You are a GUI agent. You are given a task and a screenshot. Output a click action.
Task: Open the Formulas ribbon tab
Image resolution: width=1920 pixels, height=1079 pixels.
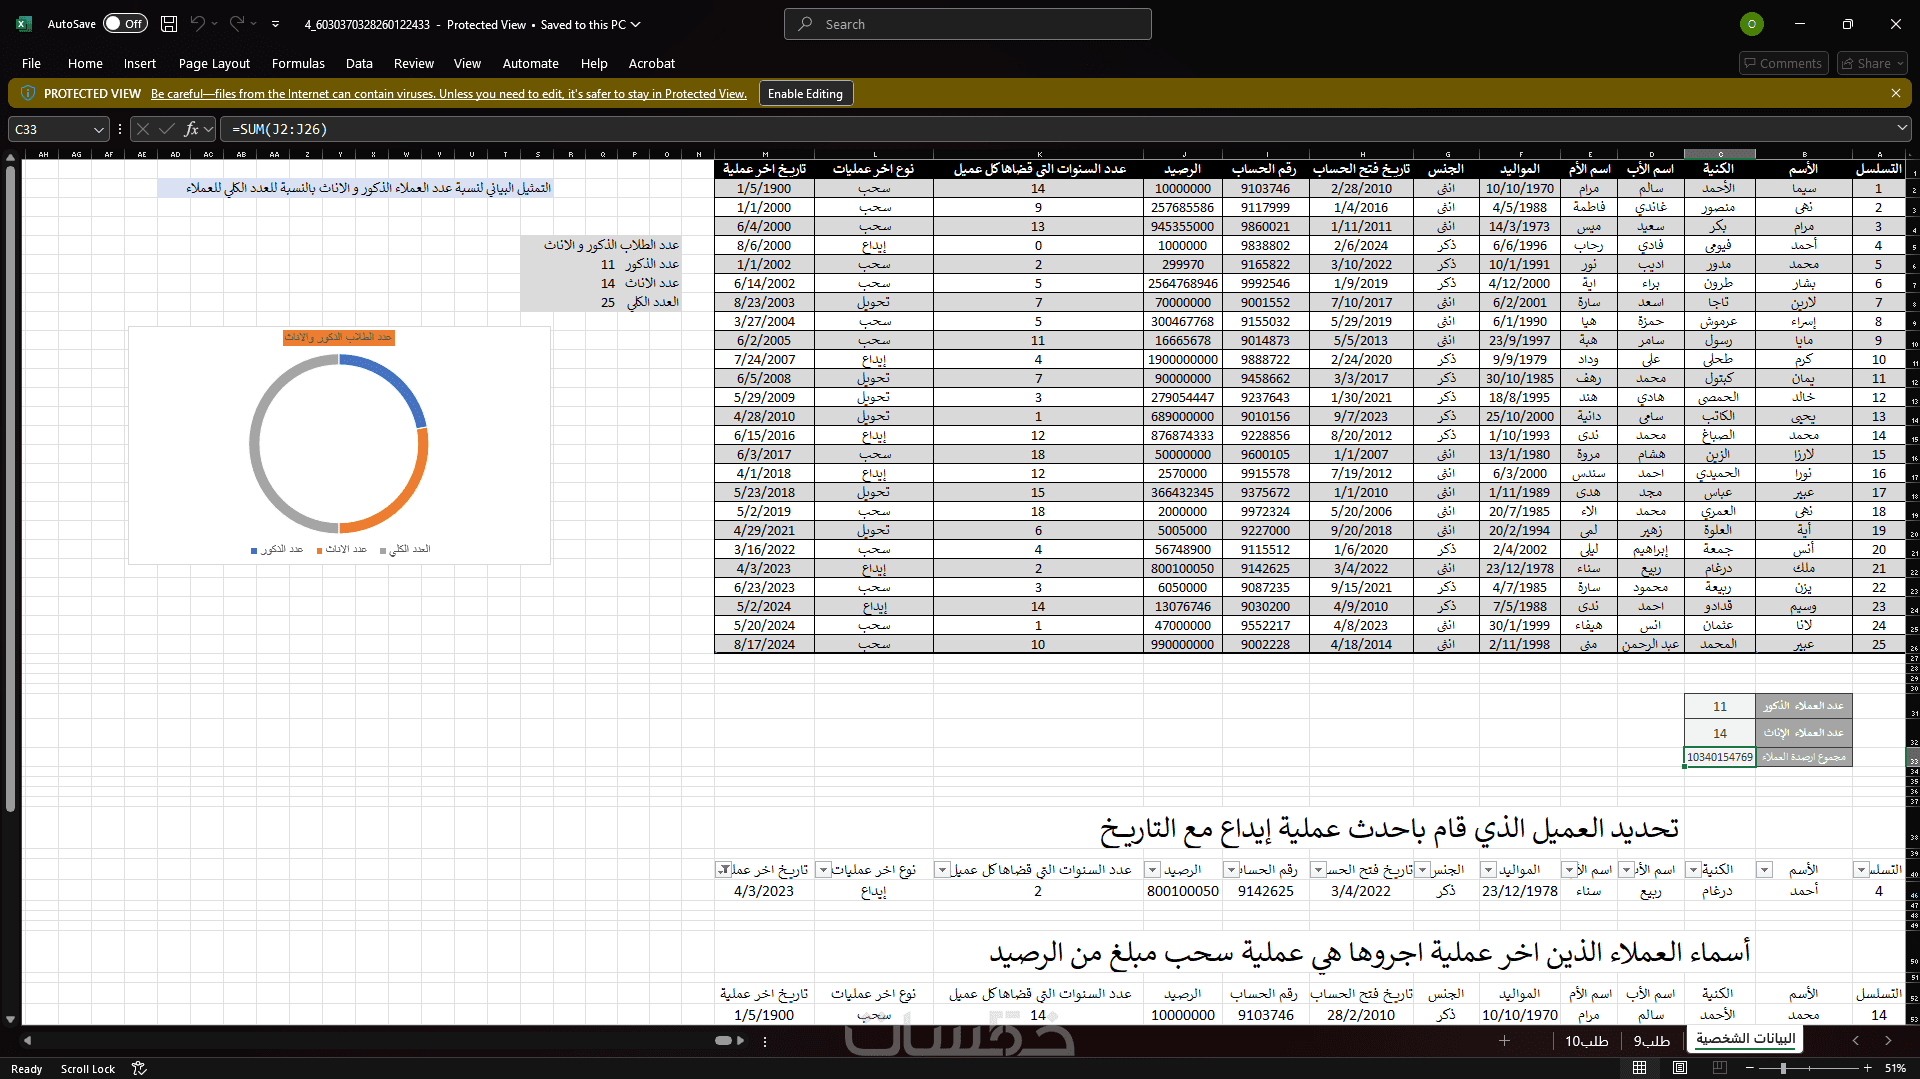click(x=298, y=63)
